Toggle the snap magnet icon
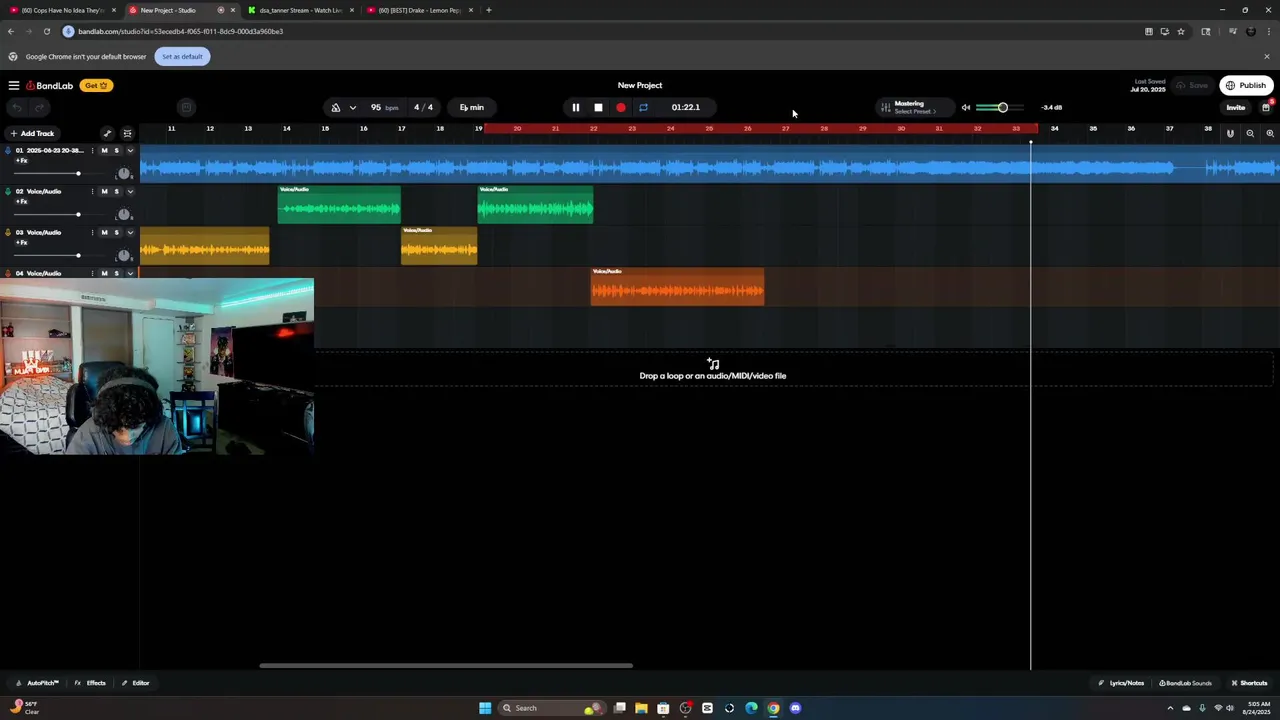The image size is (1280, 720). click(x=1230, y=134)
